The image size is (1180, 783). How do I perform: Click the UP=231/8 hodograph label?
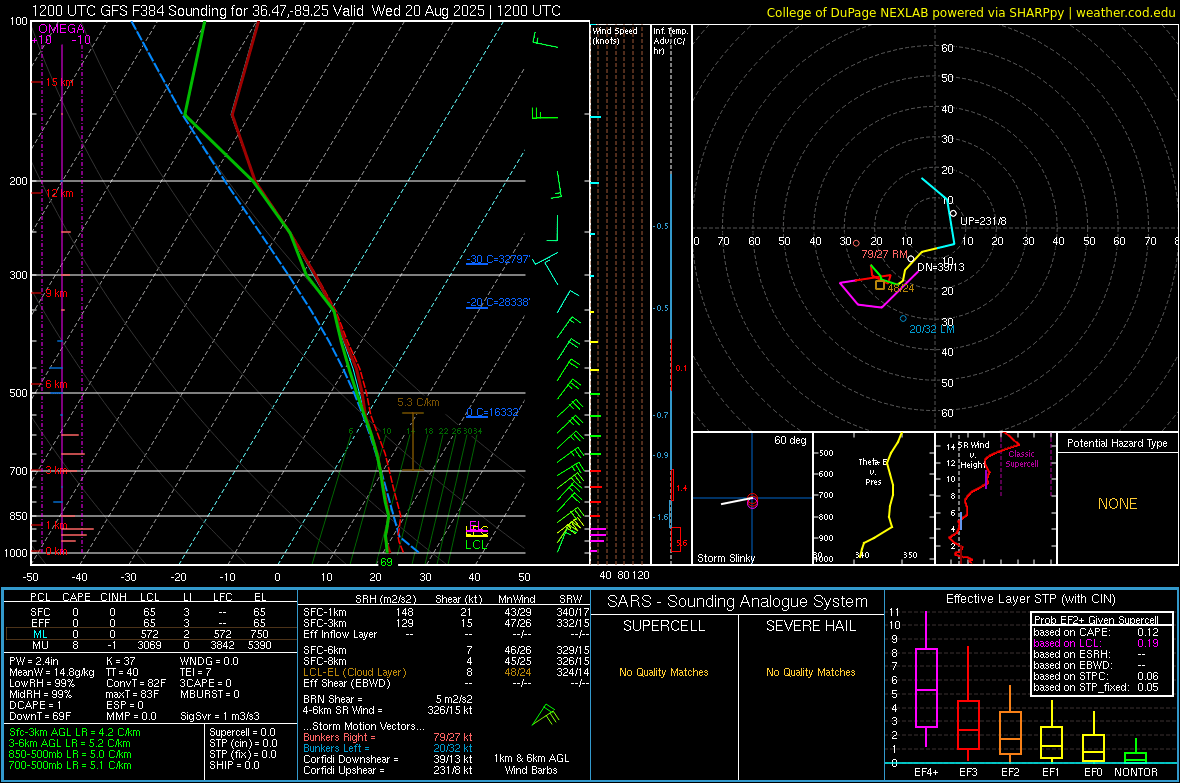[983, 221]
